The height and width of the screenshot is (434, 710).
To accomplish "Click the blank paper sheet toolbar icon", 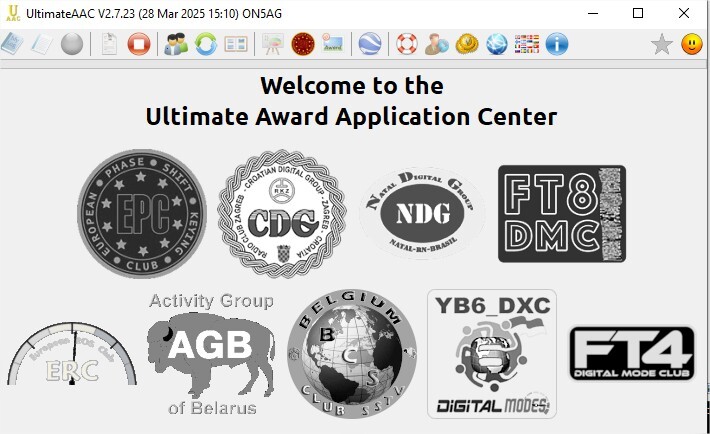I will [42, 44].
